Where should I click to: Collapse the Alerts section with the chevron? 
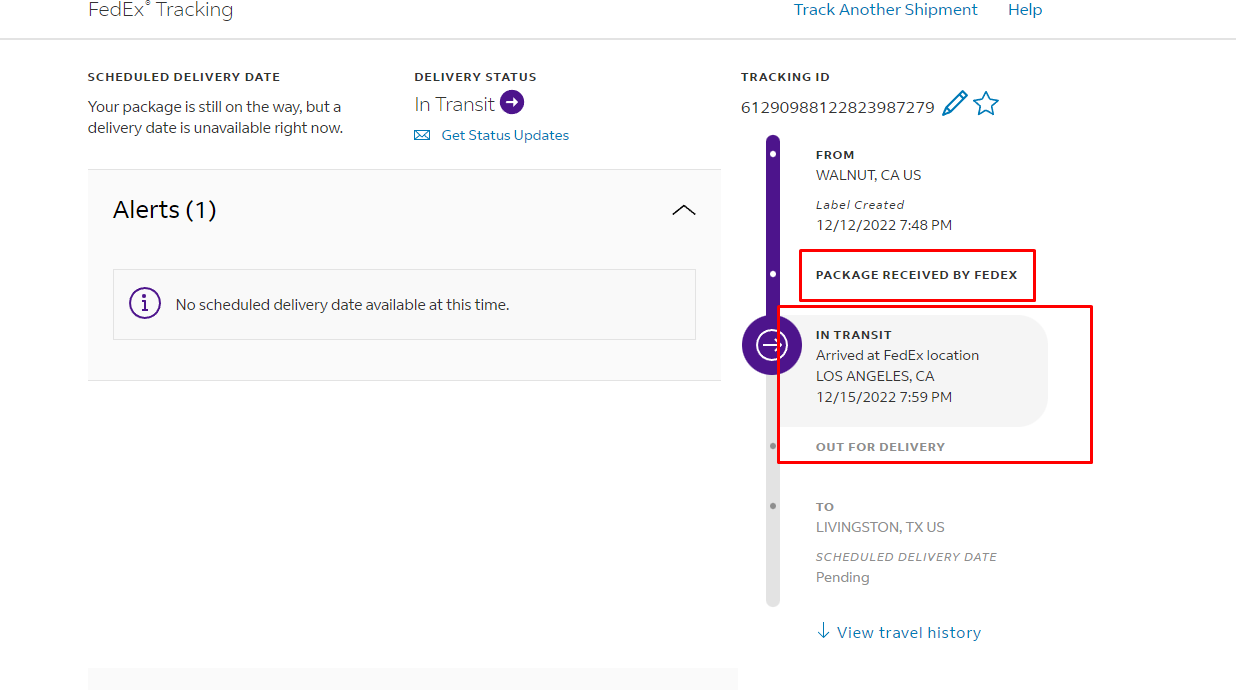pos(683,210)
